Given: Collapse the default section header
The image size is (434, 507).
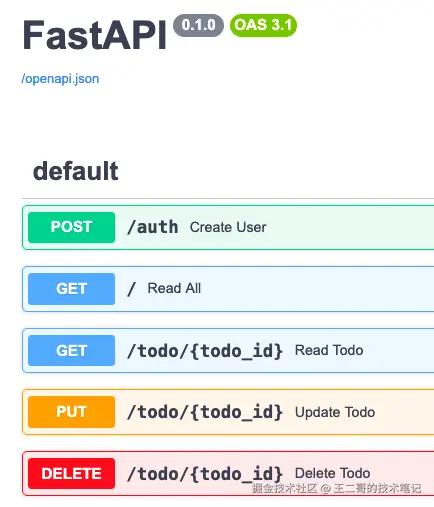Looking at the screenshot, I should (76, 171).
